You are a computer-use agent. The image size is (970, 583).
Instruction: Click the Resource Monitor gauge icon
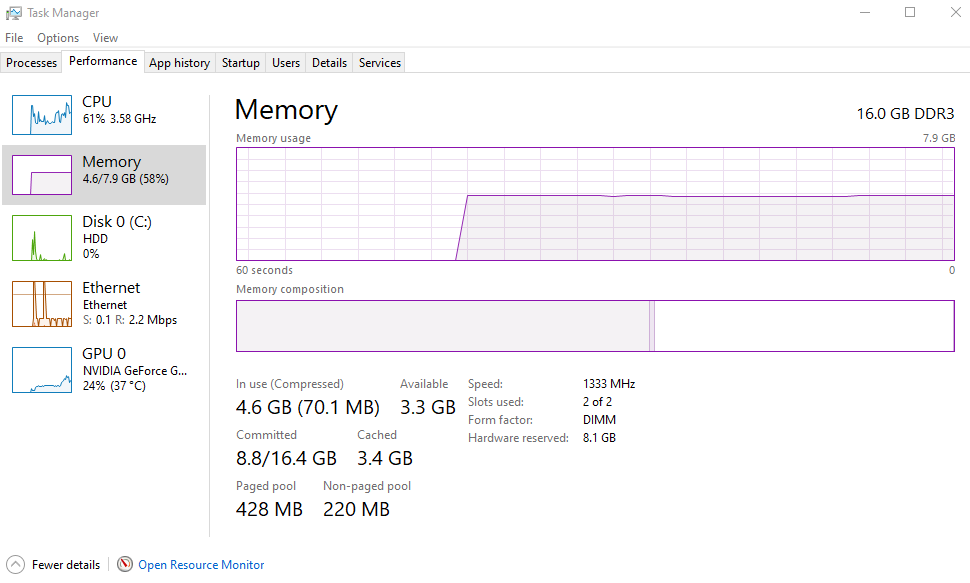click(125, 564)
